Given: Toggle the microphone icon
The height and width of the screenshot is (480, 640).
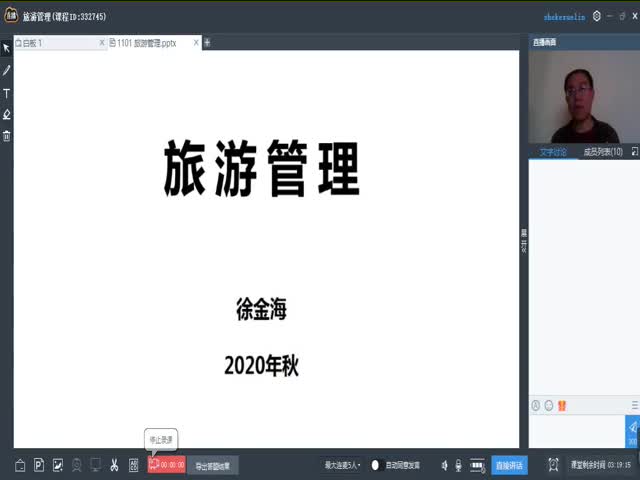Looking at the screenshot, I should [458, 465].
